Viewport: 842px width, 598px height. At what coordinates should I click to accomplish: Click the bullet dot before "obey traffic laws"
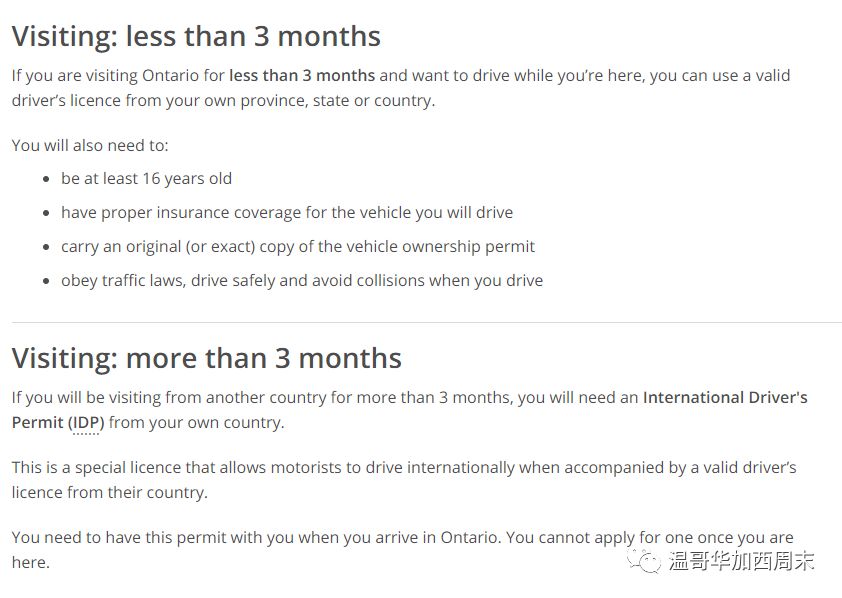pos(46,282)
